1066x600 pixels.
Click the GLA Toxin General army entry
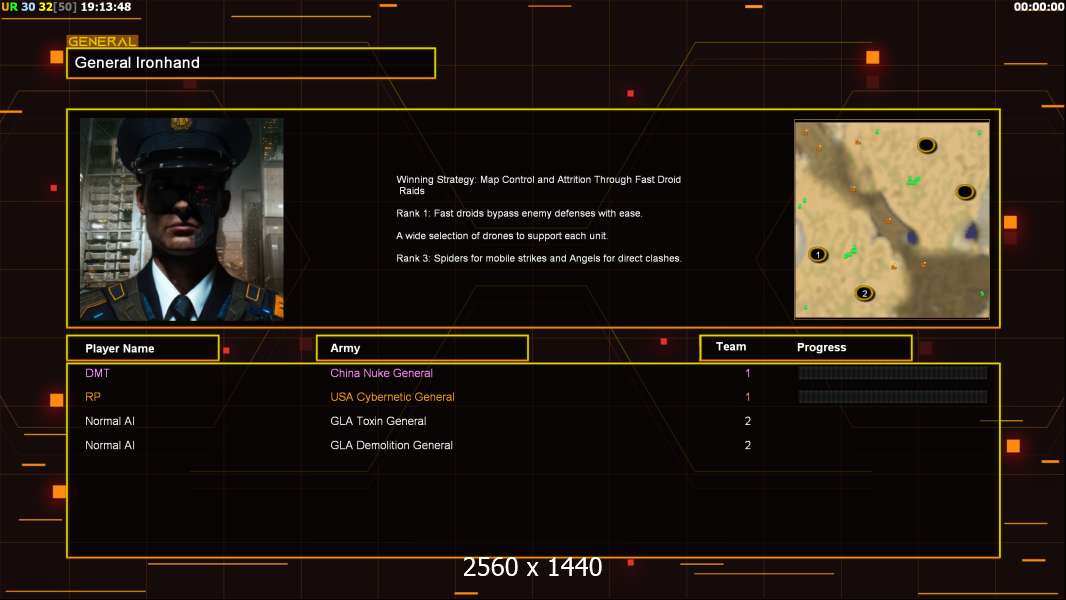[x=378, y=421]
